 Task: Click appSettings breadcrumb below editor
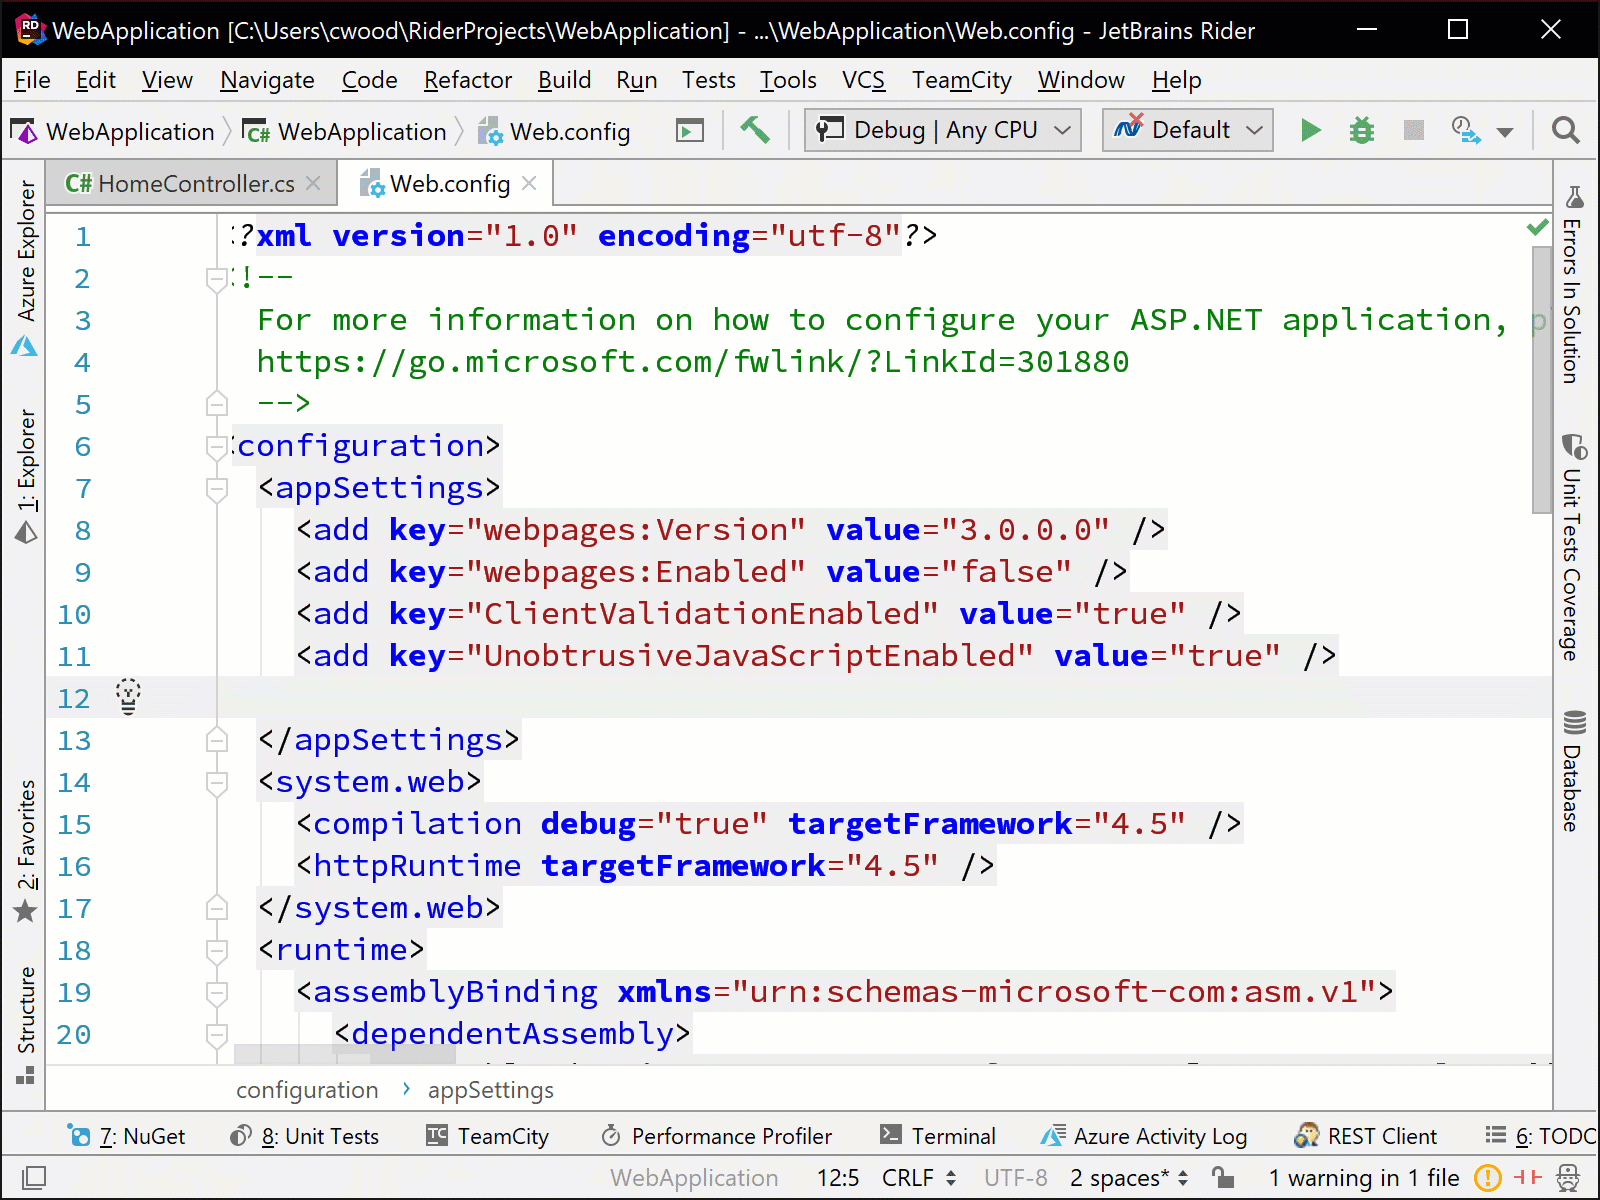click(x=490, y=1090)
